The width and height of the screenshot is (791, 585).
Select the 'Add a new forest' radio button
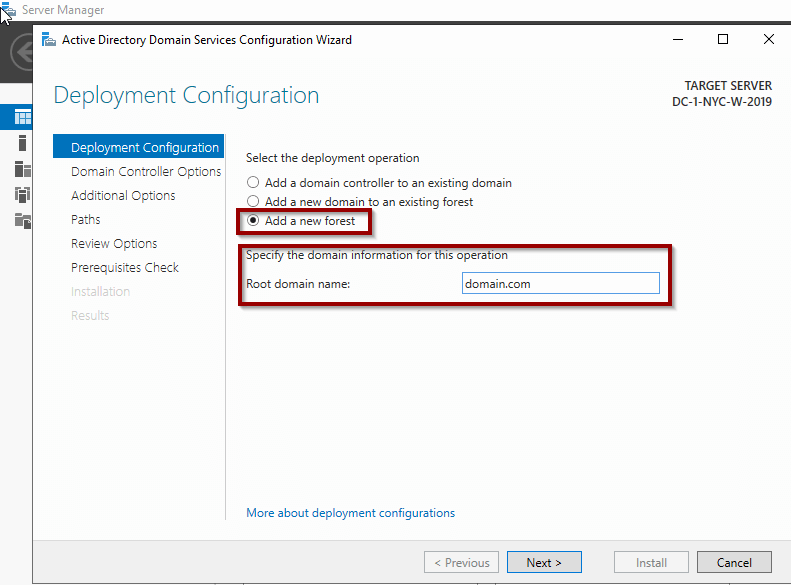tap(253, 220)
